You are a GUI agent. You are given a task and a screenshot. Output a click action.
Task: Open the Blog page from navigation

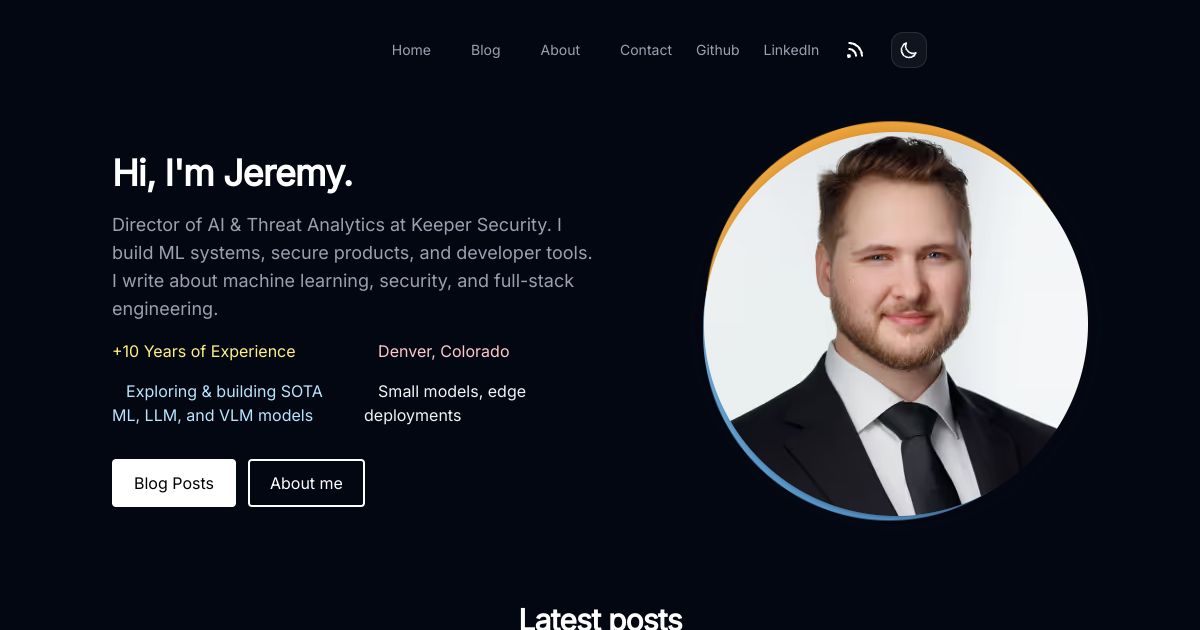coord(486,50)
